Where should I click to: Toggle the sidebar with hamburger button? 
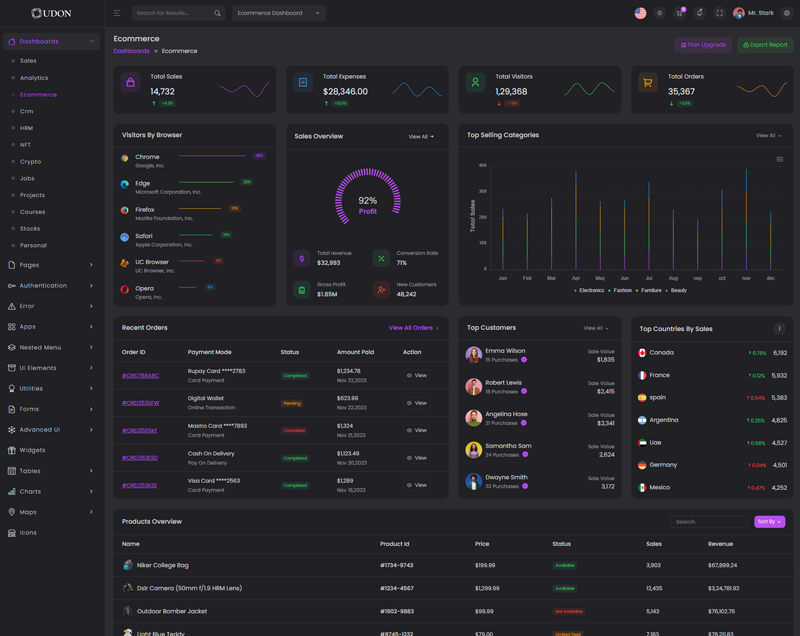click(117, 13)
